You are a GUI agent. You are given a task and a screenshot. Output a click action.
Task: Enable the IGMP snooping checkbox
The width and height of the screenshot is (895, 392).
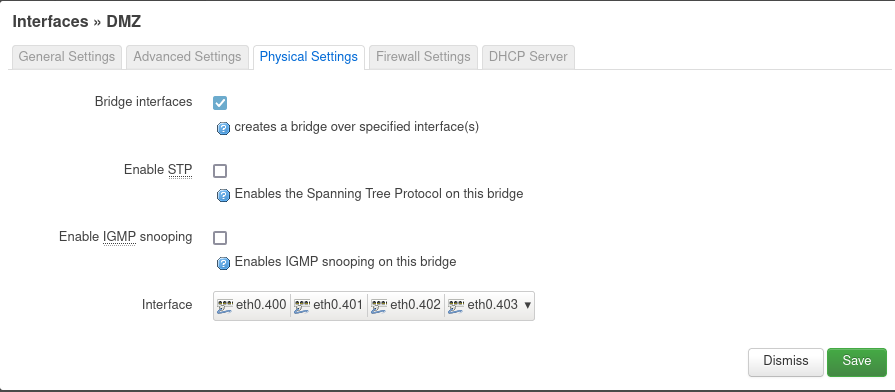tap(220, 238)
